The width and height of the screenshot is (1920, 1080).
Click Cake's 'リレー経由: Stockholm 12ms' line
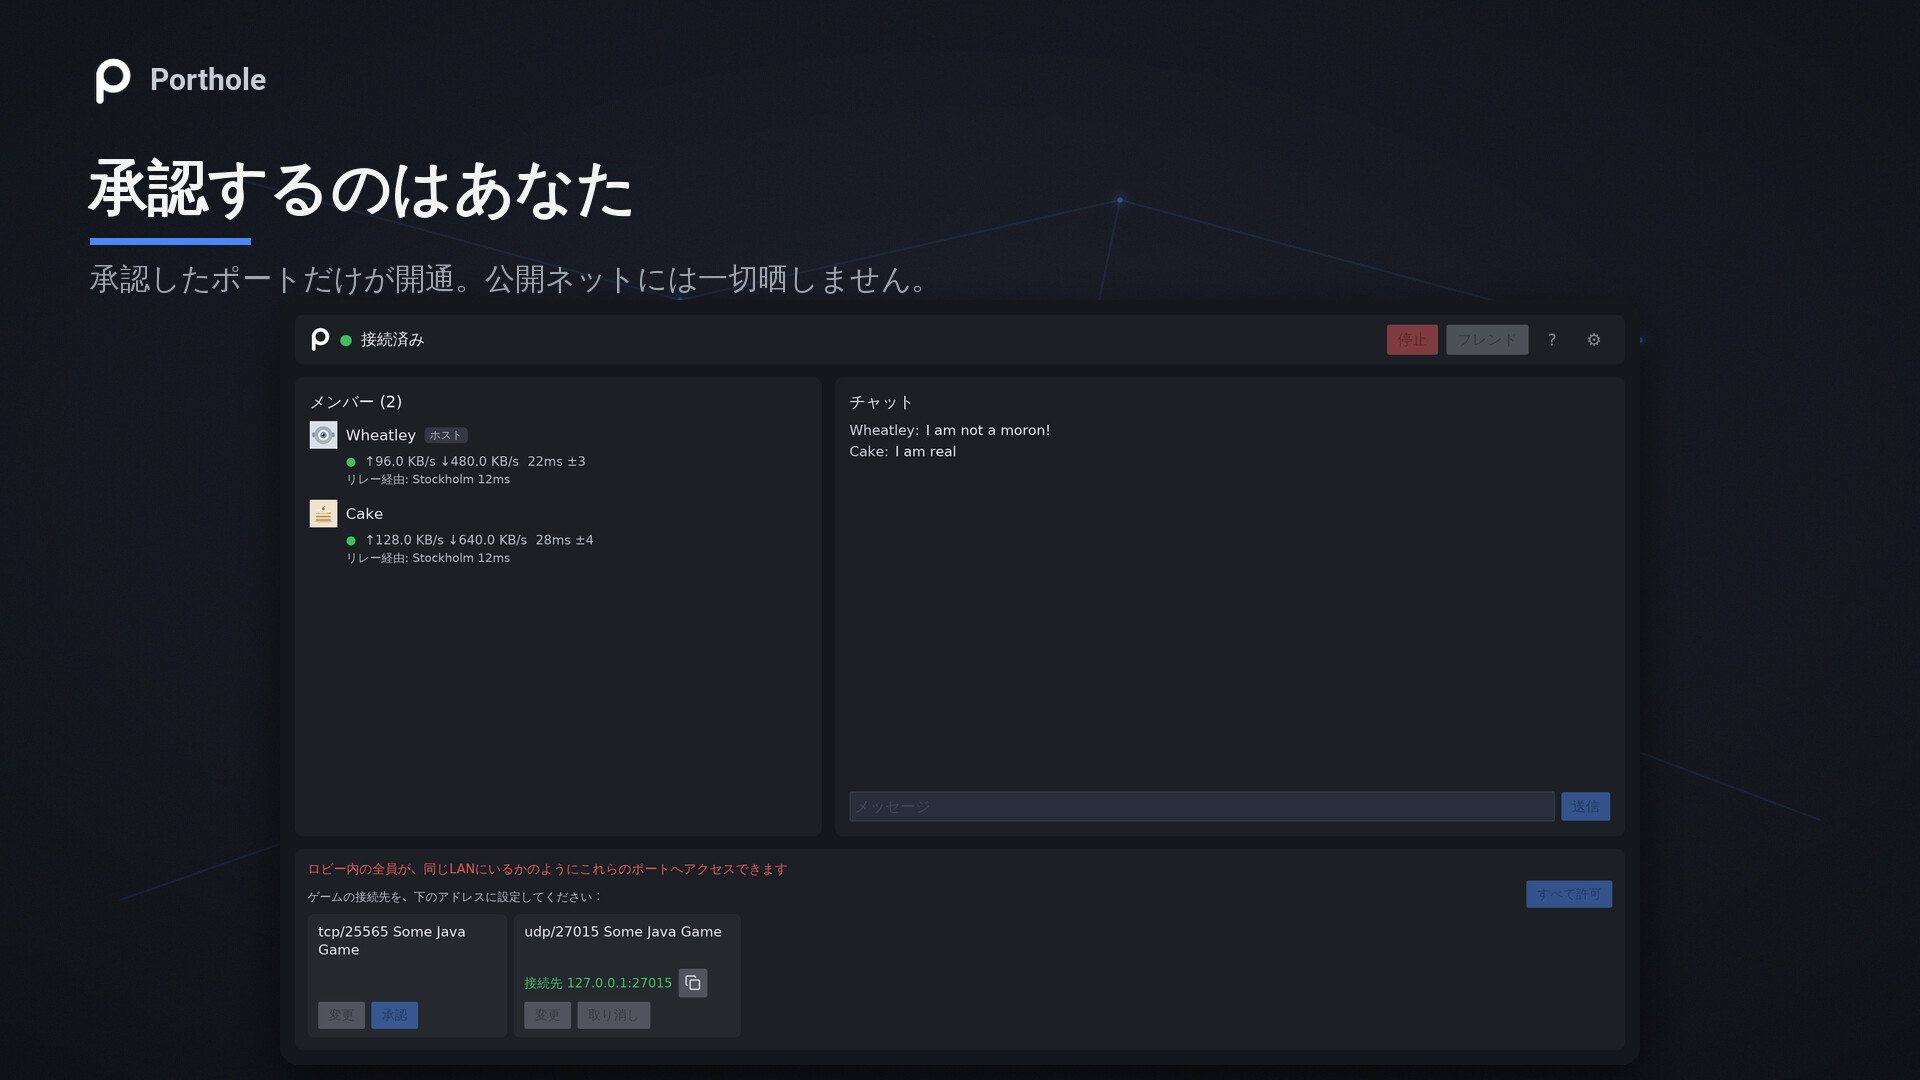click(428, 559)
